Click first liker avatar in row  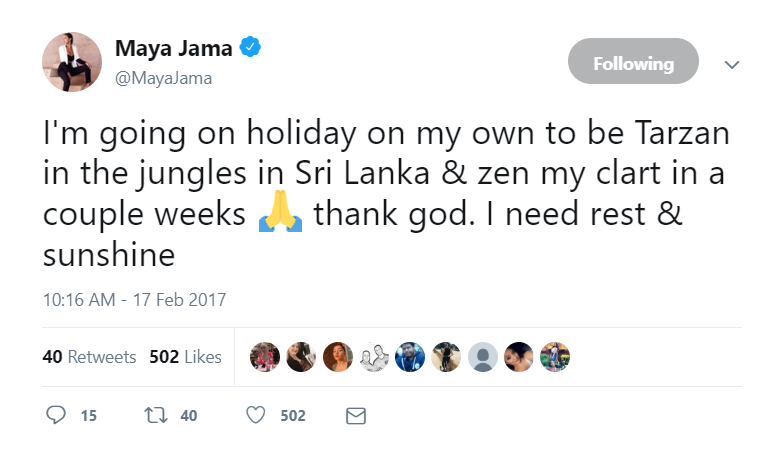tap(264, 357)
